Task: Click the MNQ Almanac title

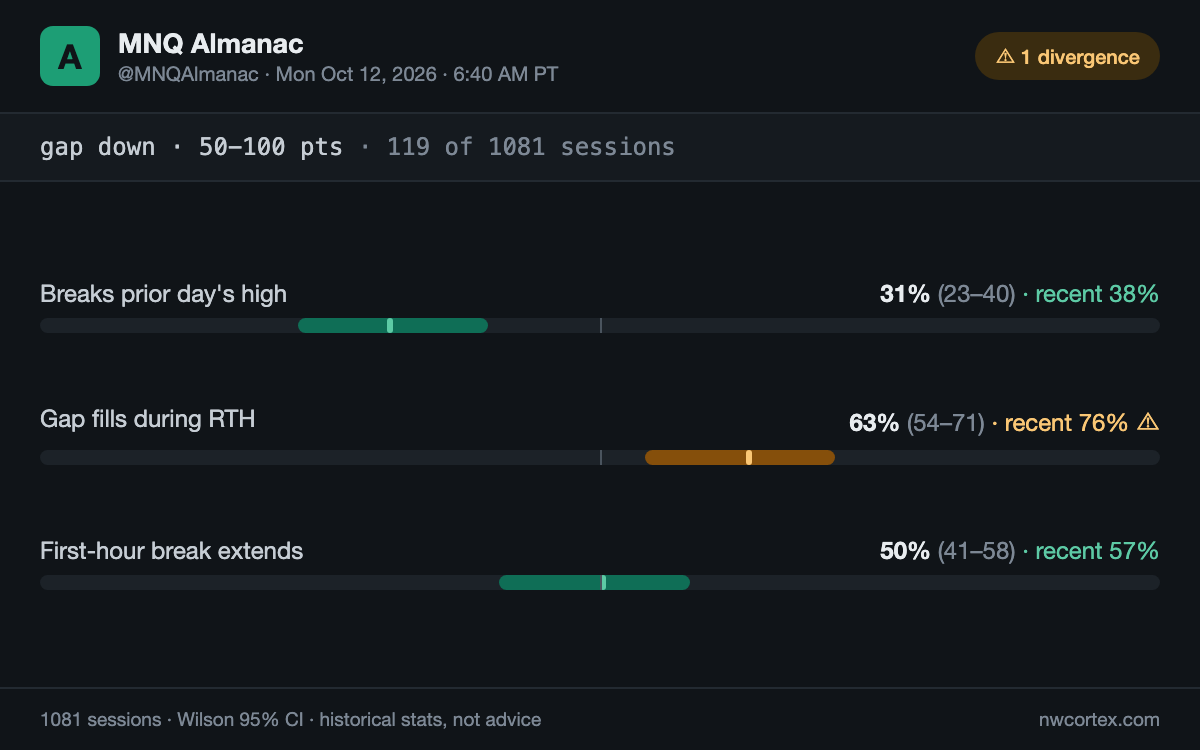Action: (x=211, y=43)
